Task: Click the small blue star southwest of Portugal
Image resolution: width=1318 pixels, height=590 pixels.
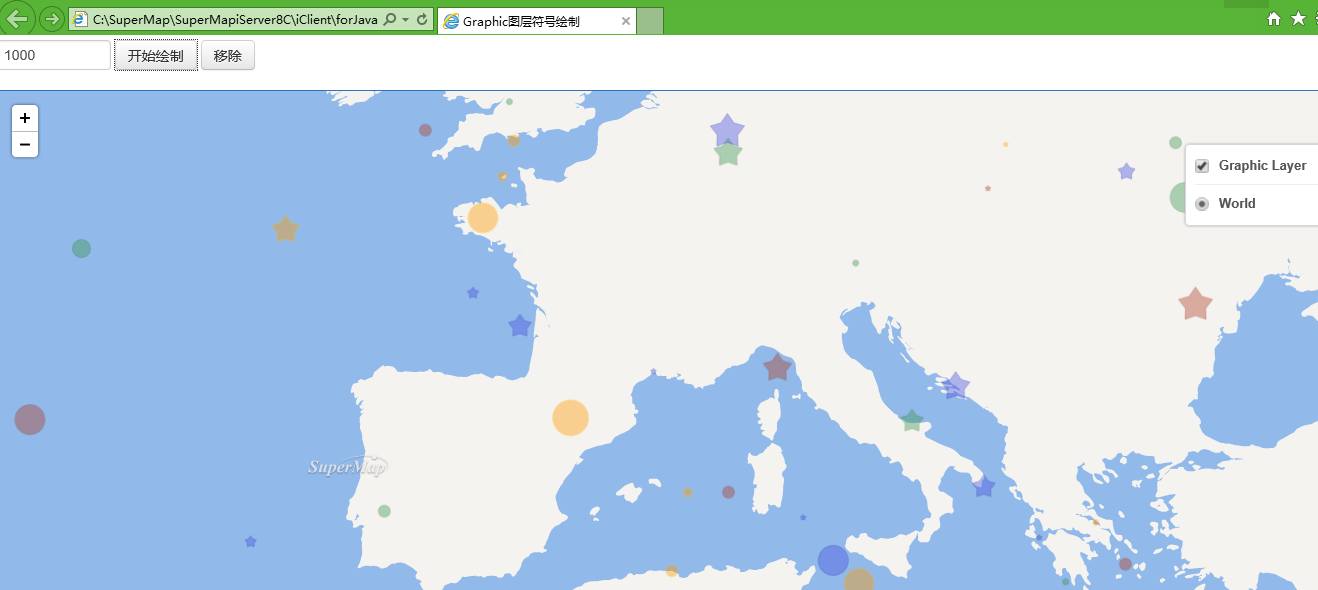Action: pyautogui.click(x=251, y=542)
